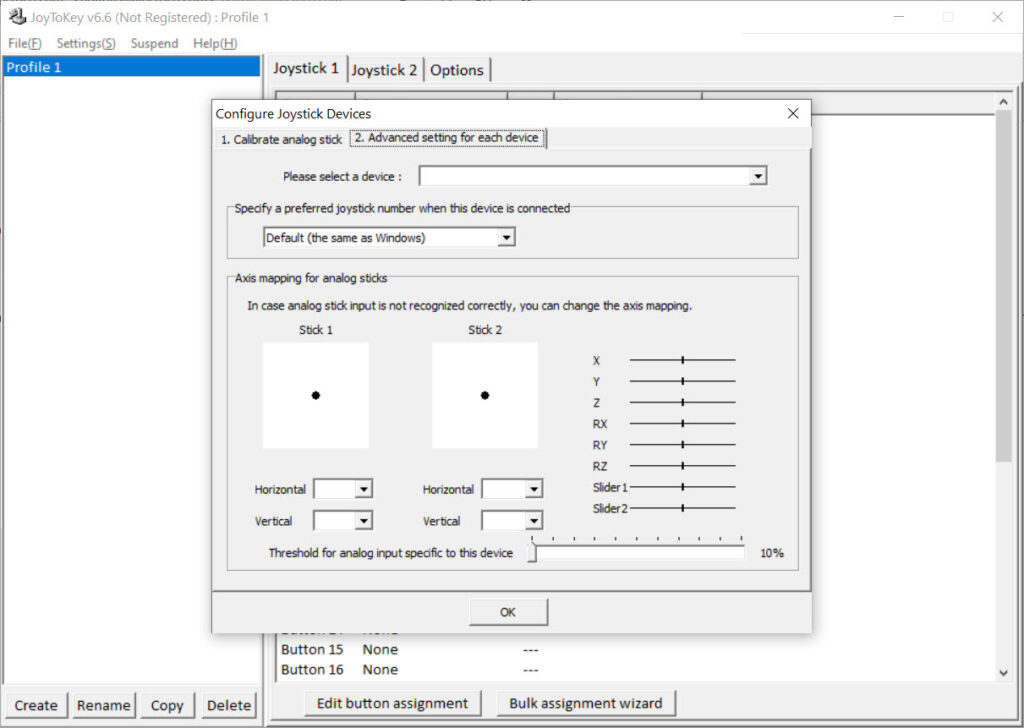Expand Stick 2 Vertical axis dropdown
This screenshot has width=1024, height=728.
[x=534, y=520]
